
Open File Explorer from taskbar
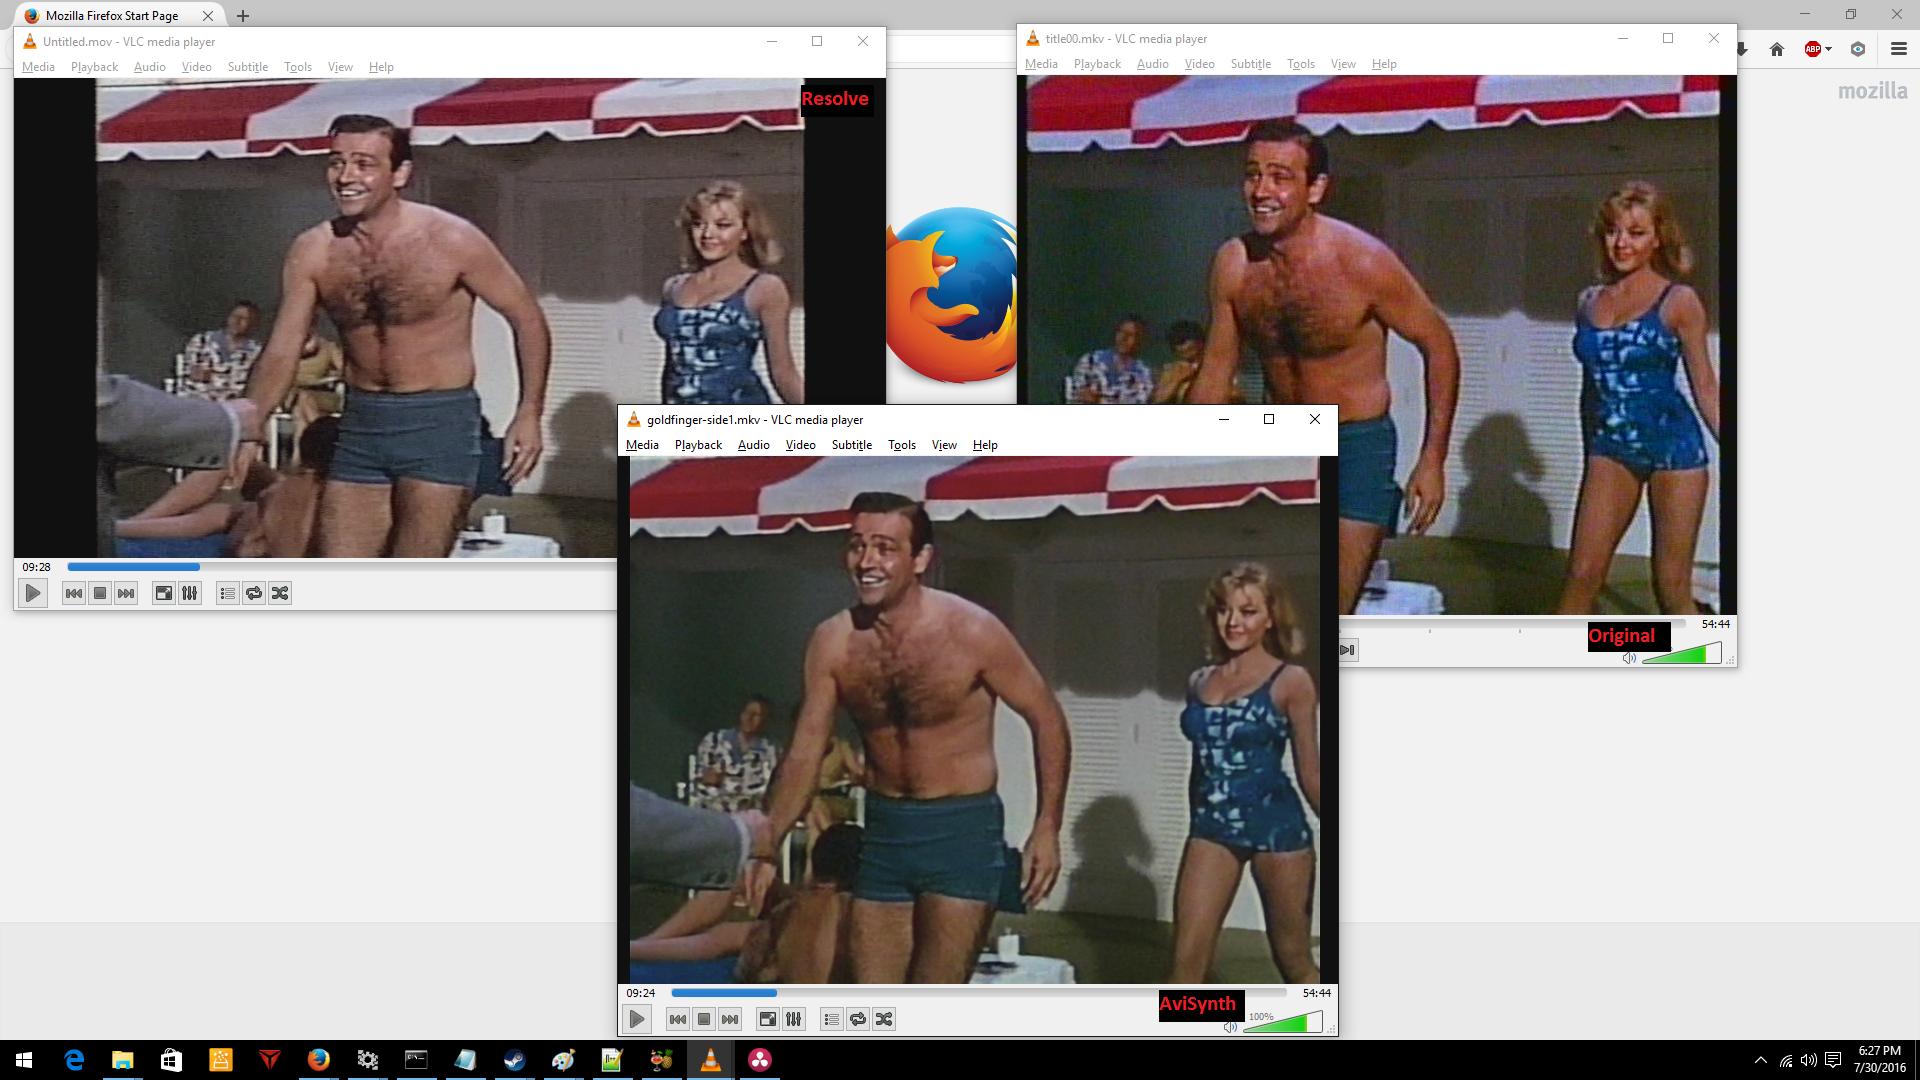(122, 1060)
